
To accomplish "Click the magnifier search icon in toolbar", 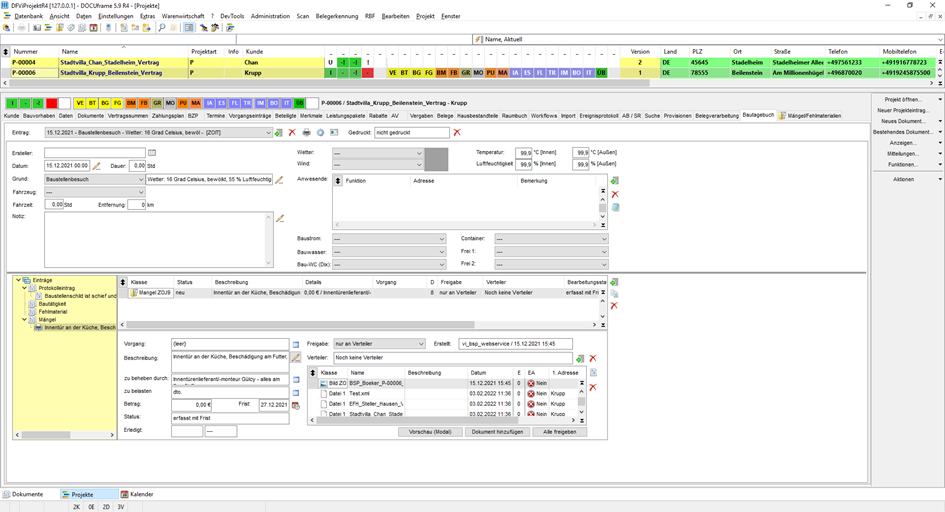I will tap(162, 28).
